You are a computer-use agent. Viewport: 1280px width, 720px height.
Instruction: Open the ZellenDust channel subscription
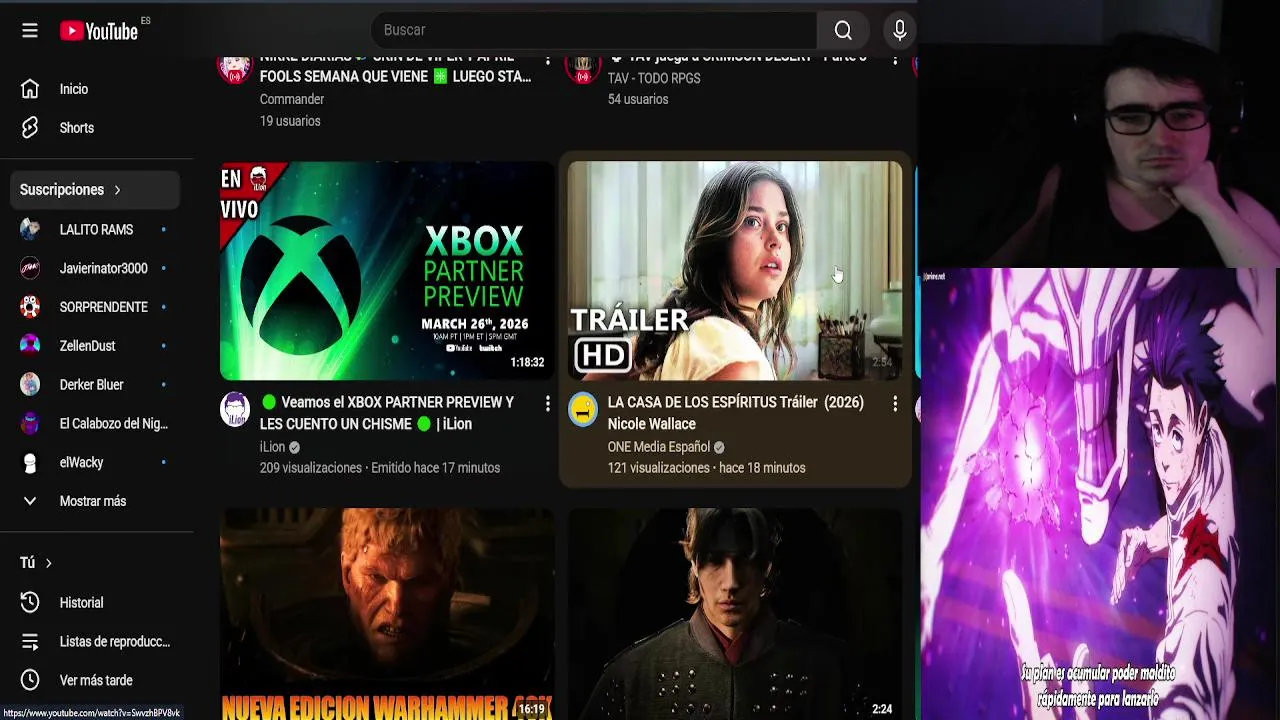pos(95,346)
